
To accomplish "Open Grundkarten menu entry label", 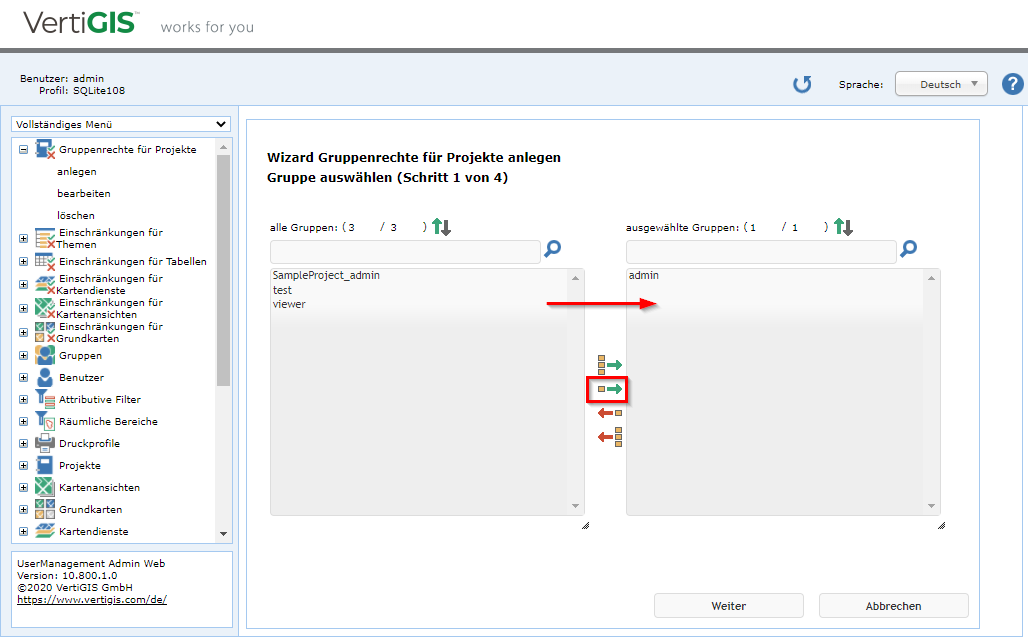I will [x=90, y=509].
